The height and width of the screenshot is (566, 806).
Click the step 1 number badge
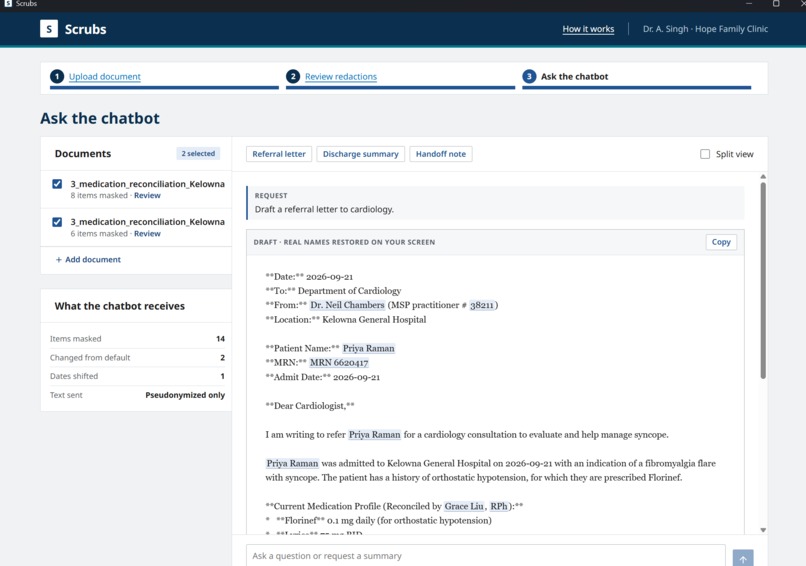57,77
